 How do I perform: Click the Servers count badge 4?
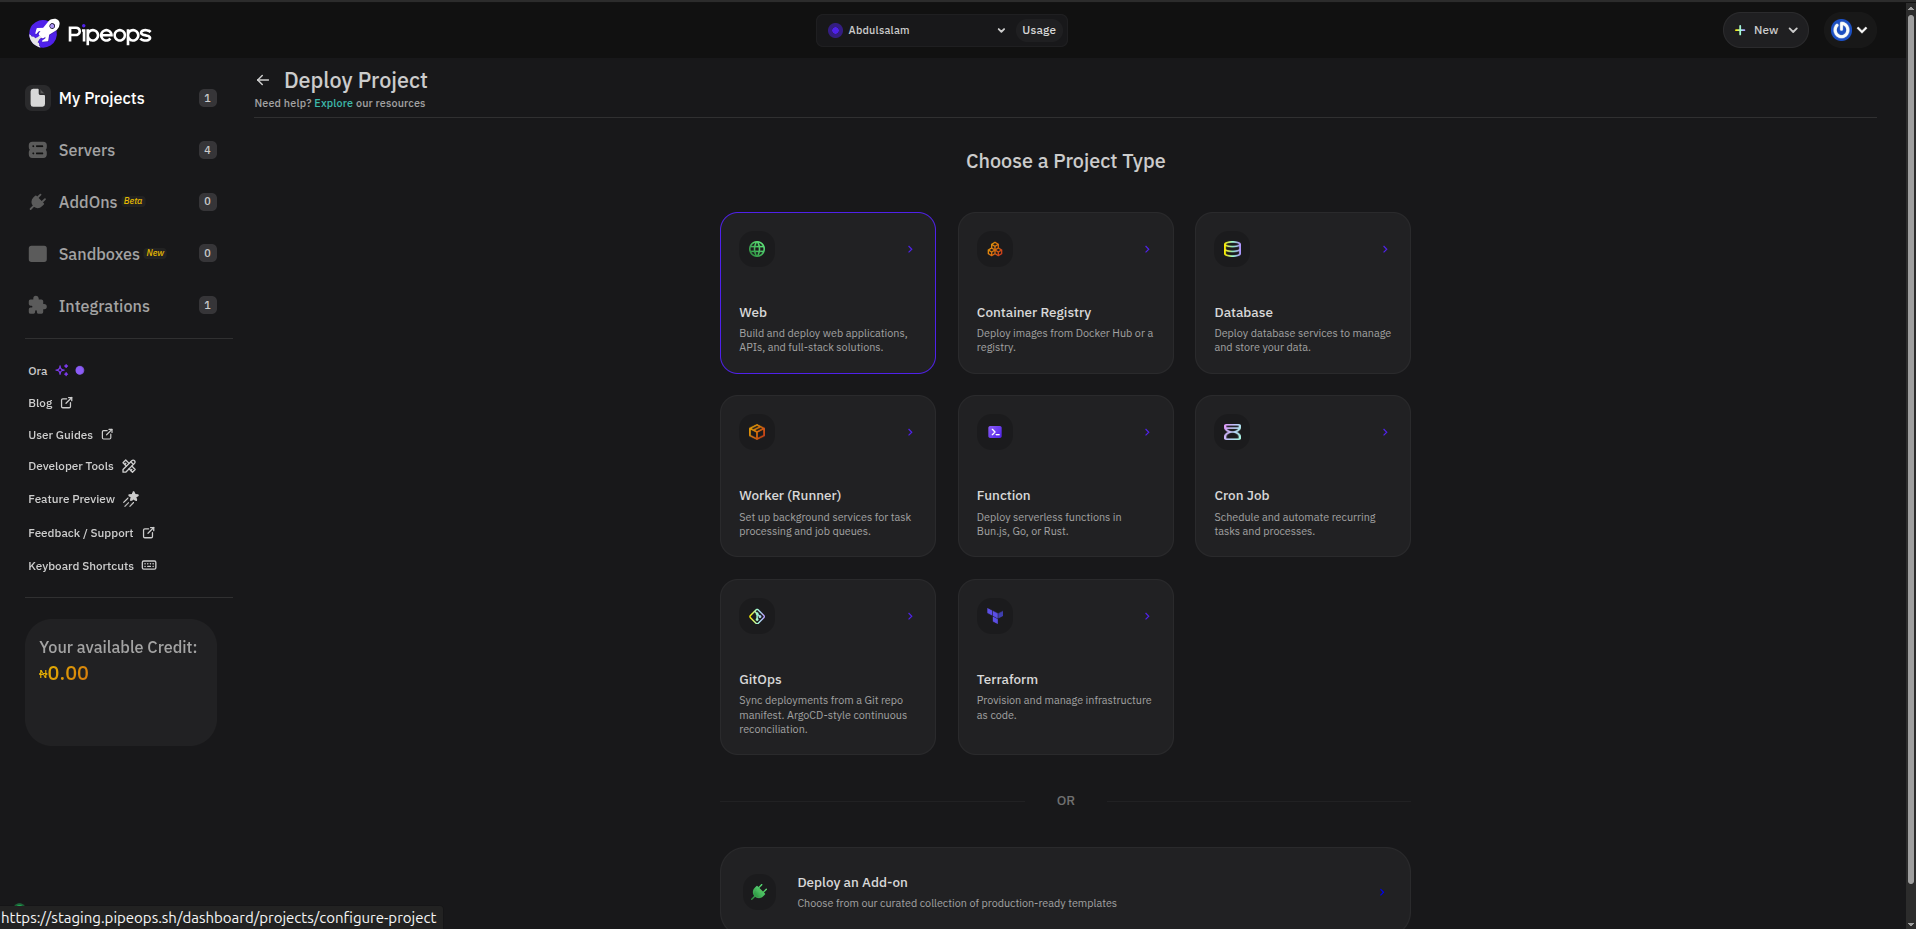point(208,150)
